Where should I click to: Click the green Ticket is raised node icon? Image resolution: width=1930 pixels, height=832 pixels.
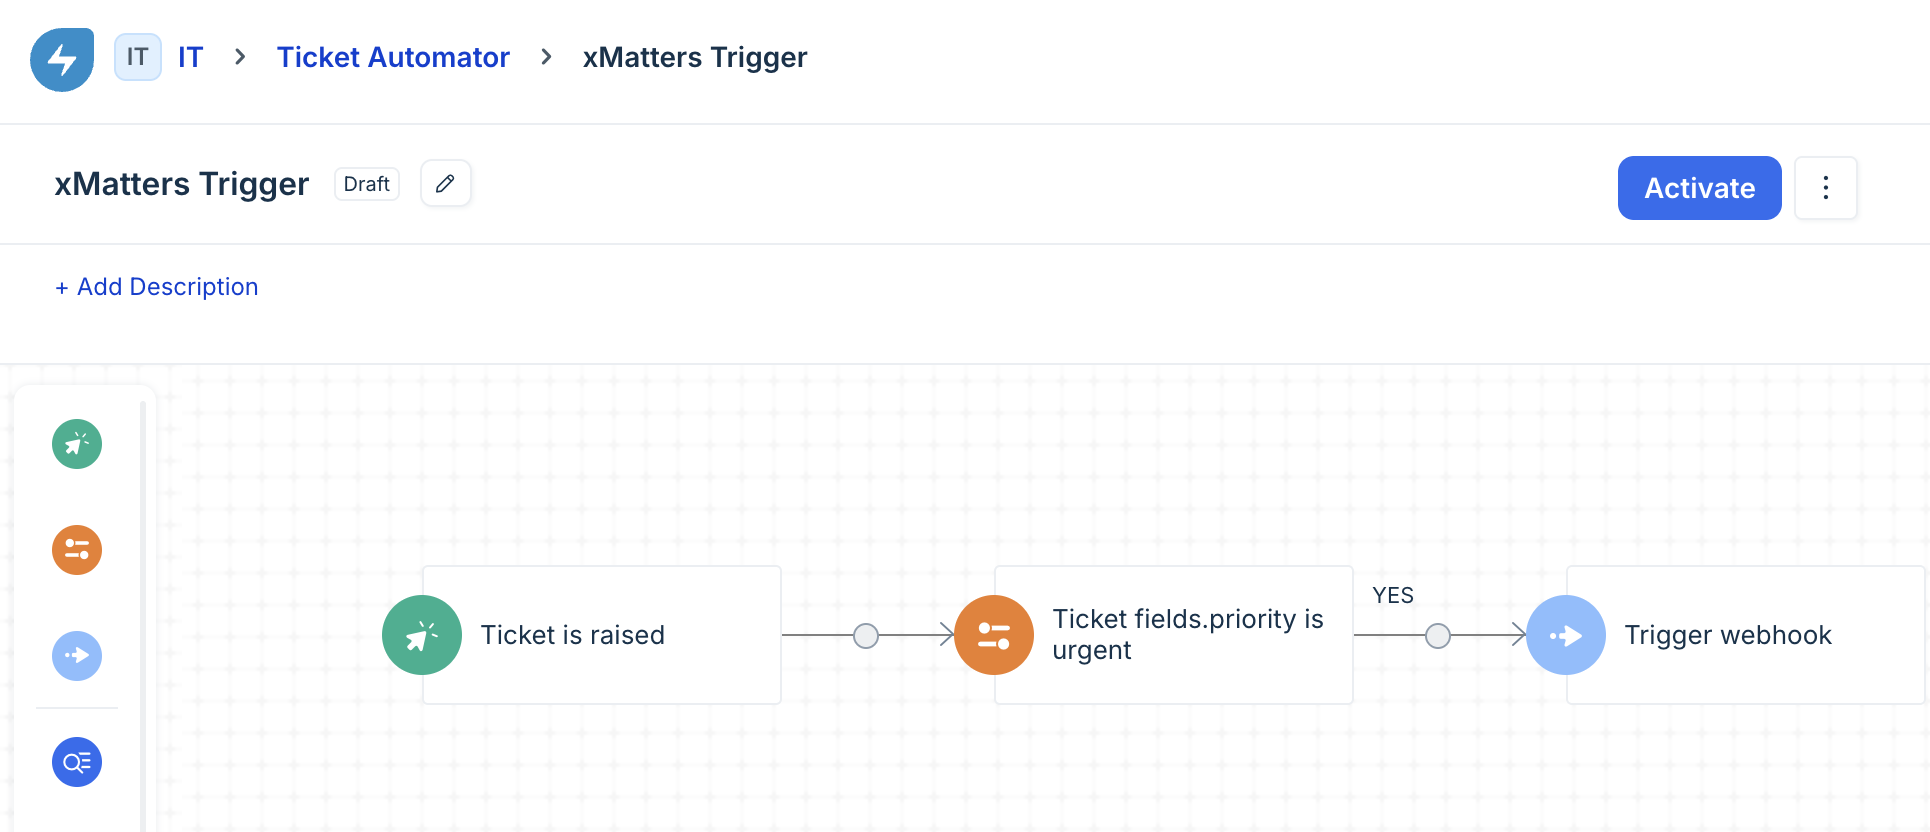click(x=422, y=635)
